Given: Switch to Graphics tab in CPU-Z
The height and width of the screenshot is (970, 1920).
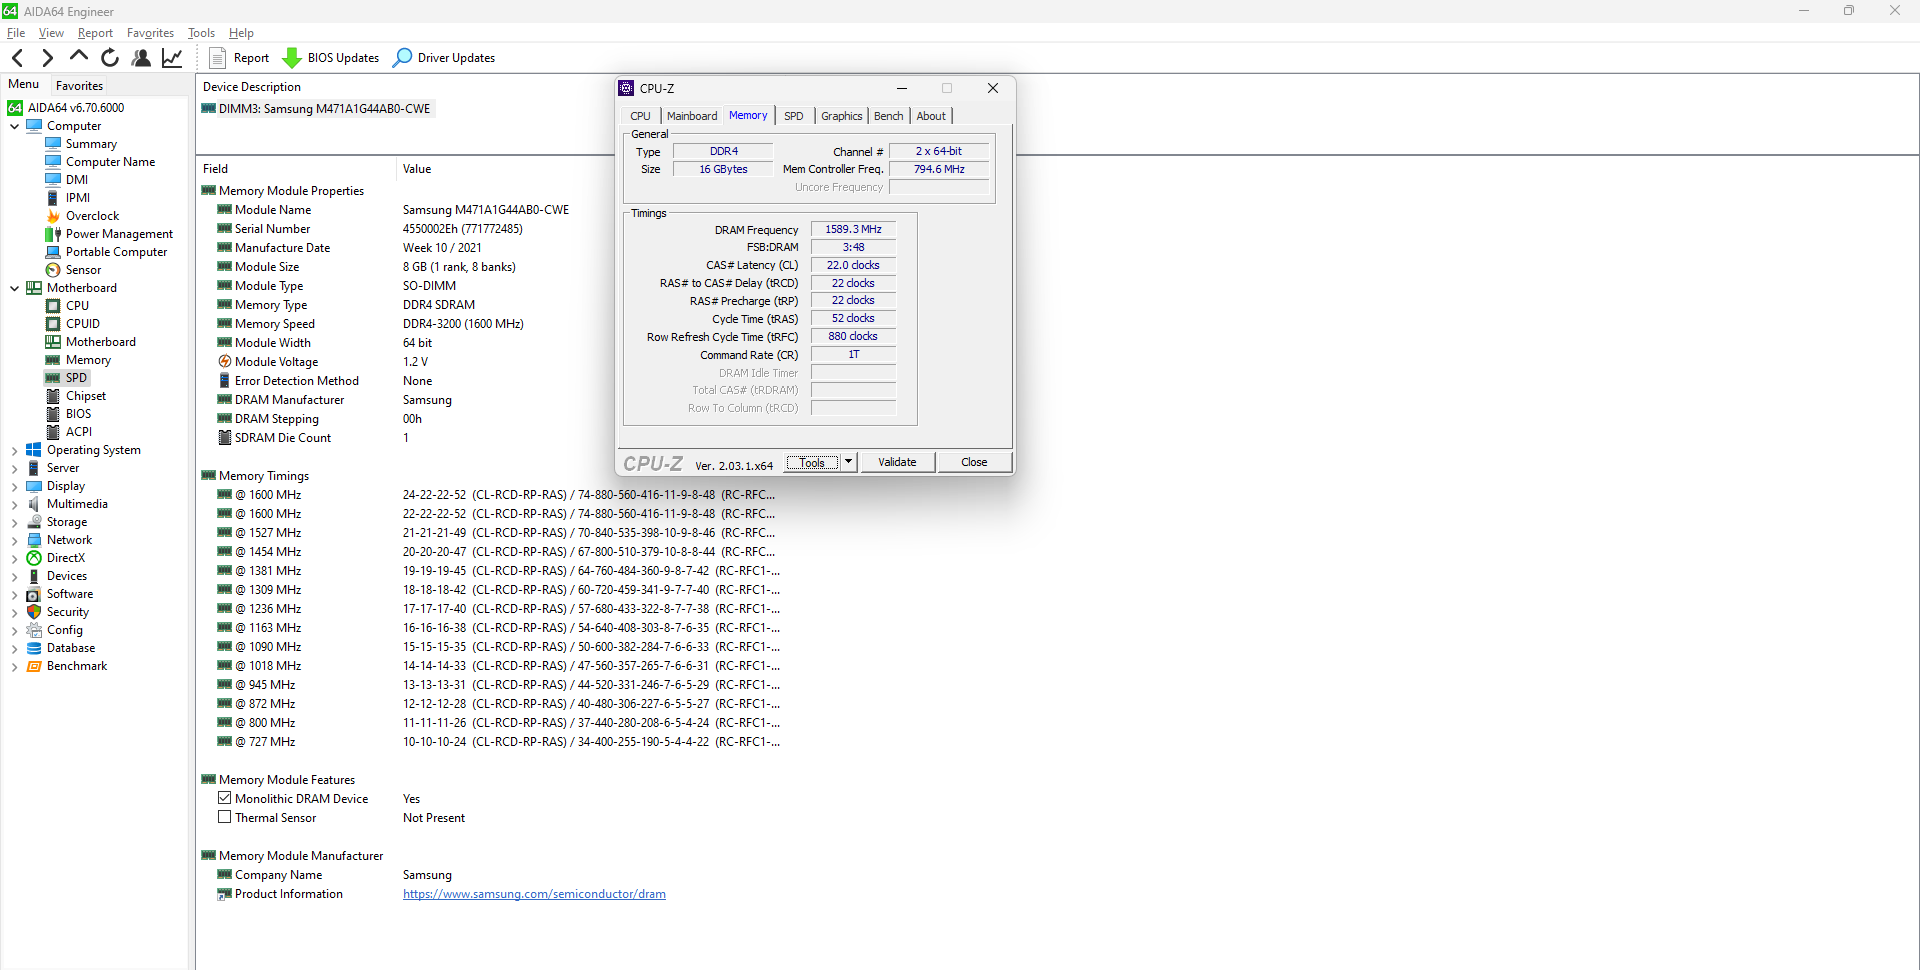Looking at the screenshot, I should click(x=841, y=116).
